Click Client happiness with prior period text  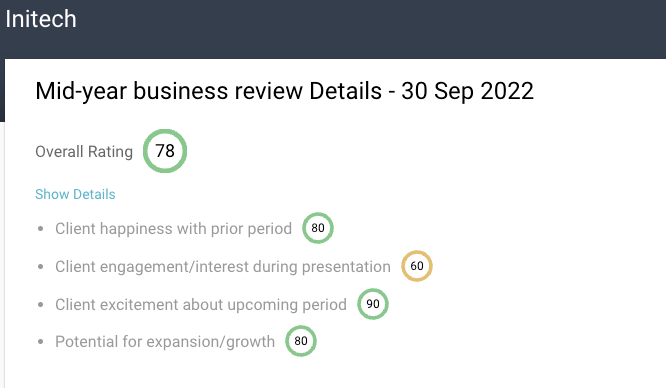pos(173,229)
